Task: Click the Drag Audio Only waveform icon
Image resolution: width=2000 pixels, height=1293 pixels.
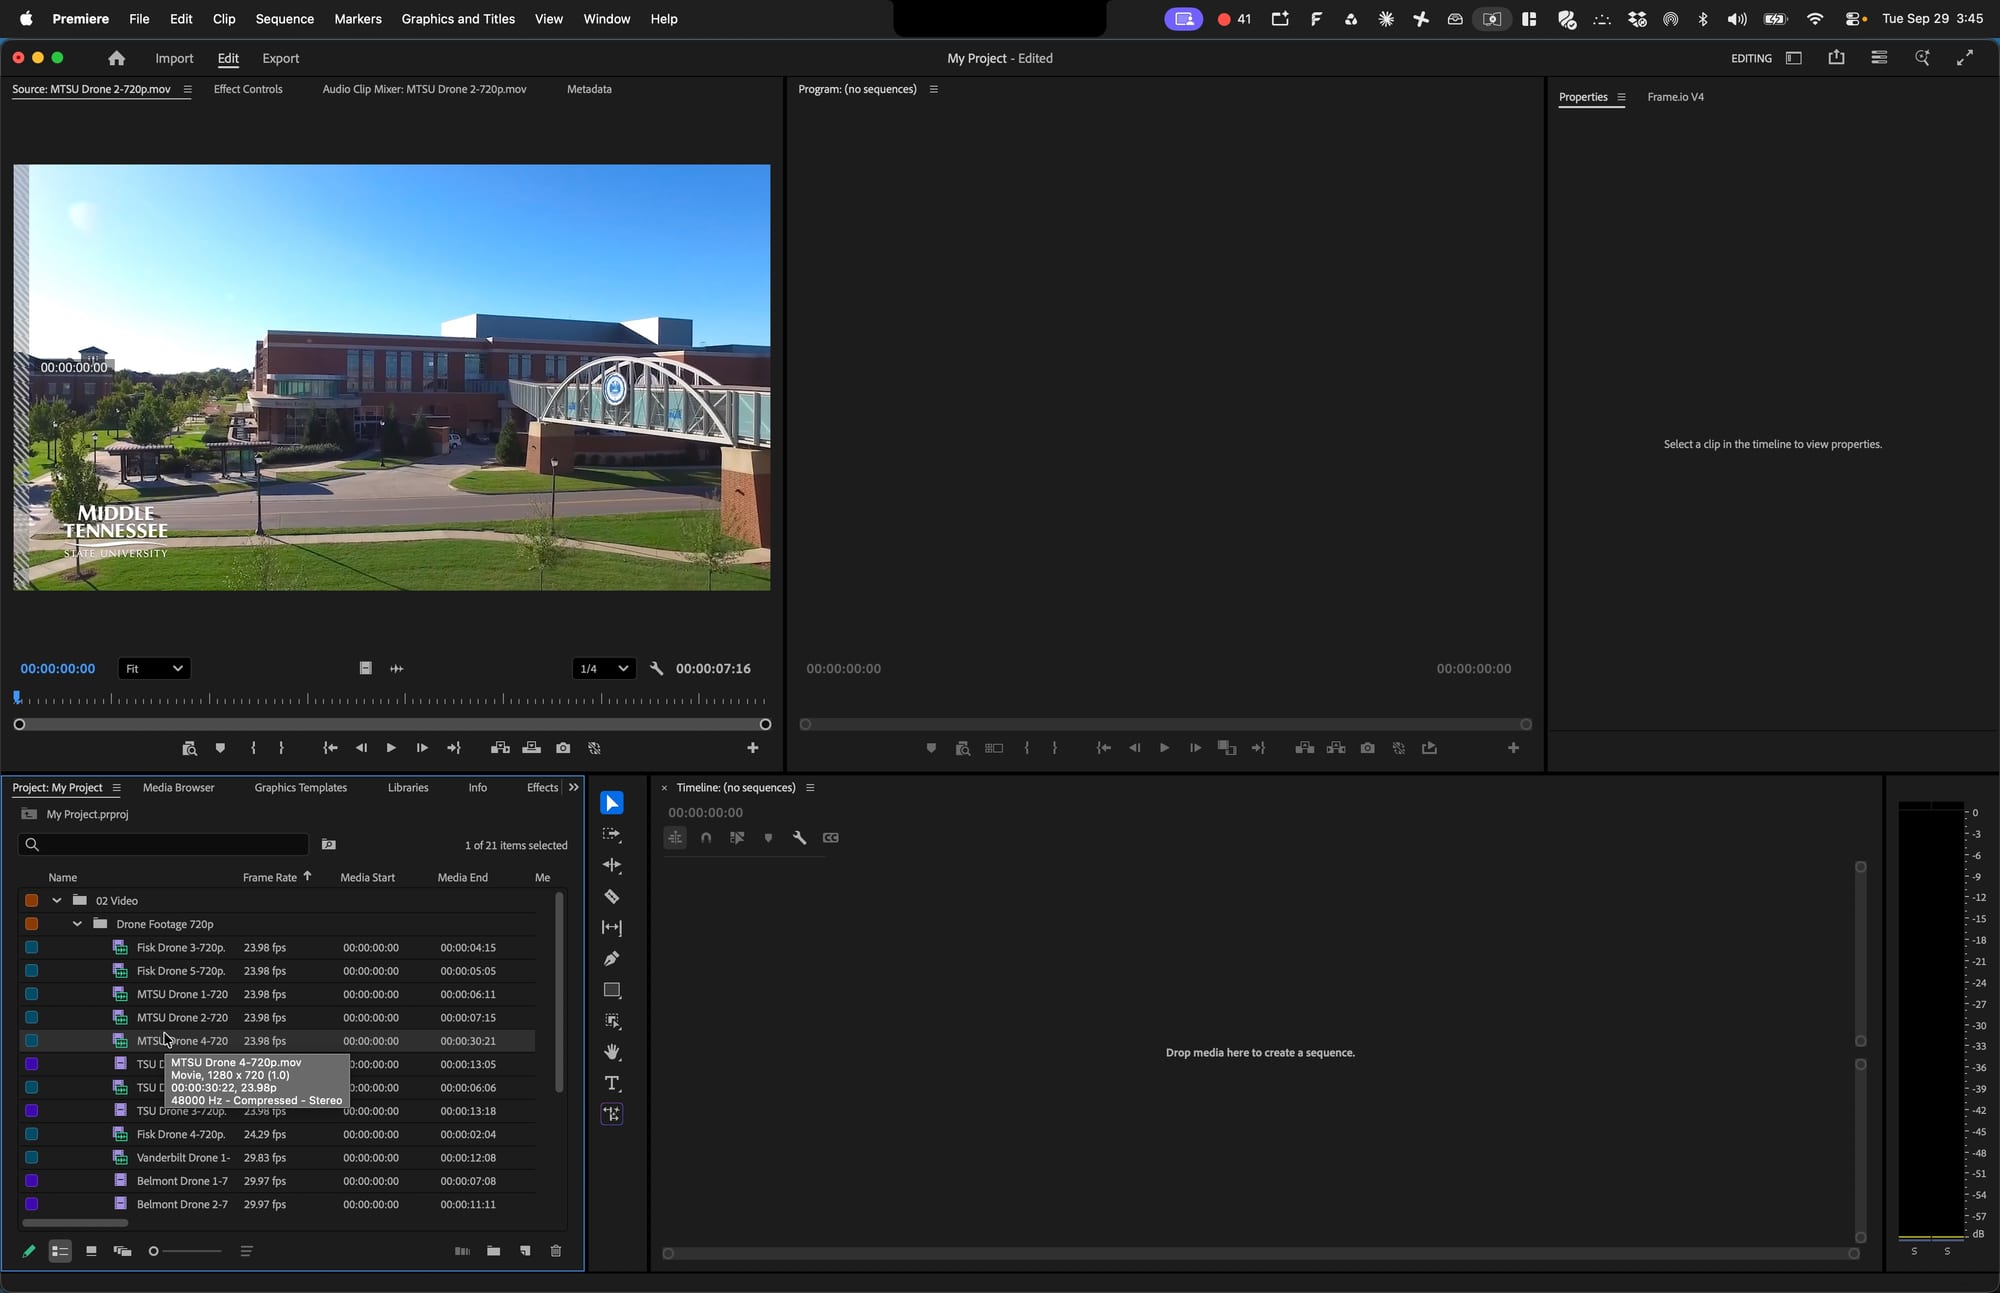Action: click(x=397, y=669)
